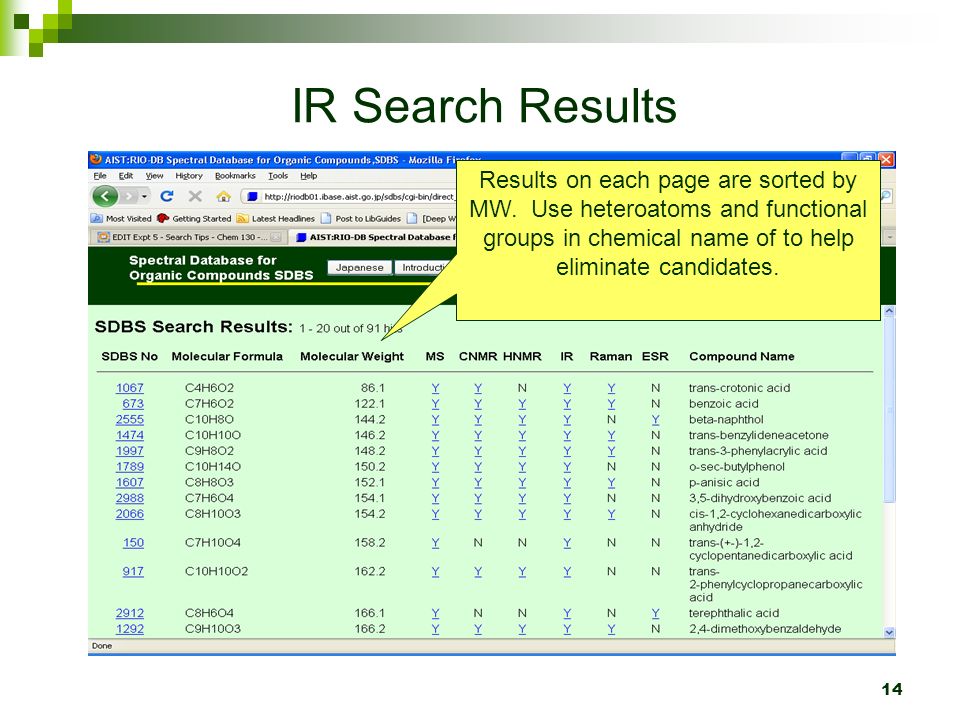The image size is (960, 720).
Task: Click the Molecular Formula column header
Action: [227, 356]
